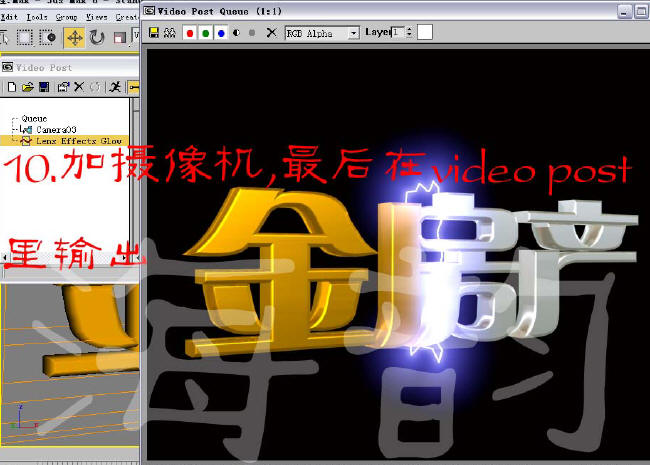650x465 pixels.
Task: Click the Video Post panel title icon
Action: pyautogui.click(x=7, y=67)
